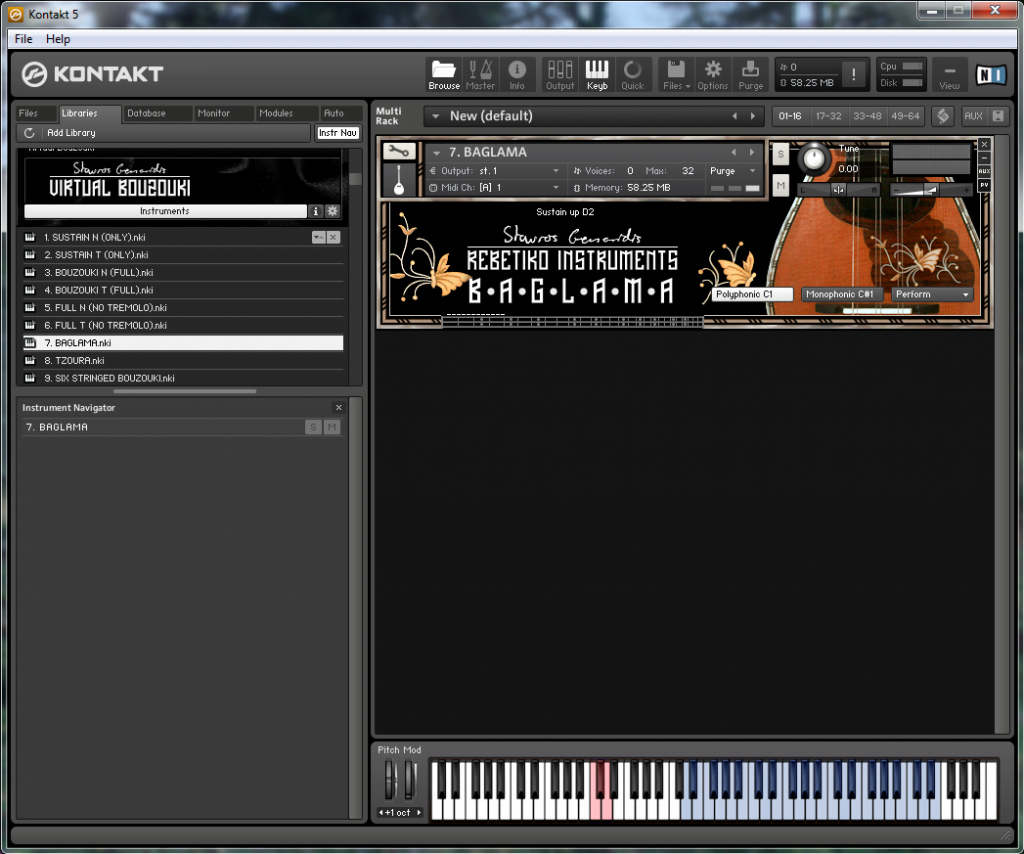Click the baglama instrument icon in the header

[398, 180]
